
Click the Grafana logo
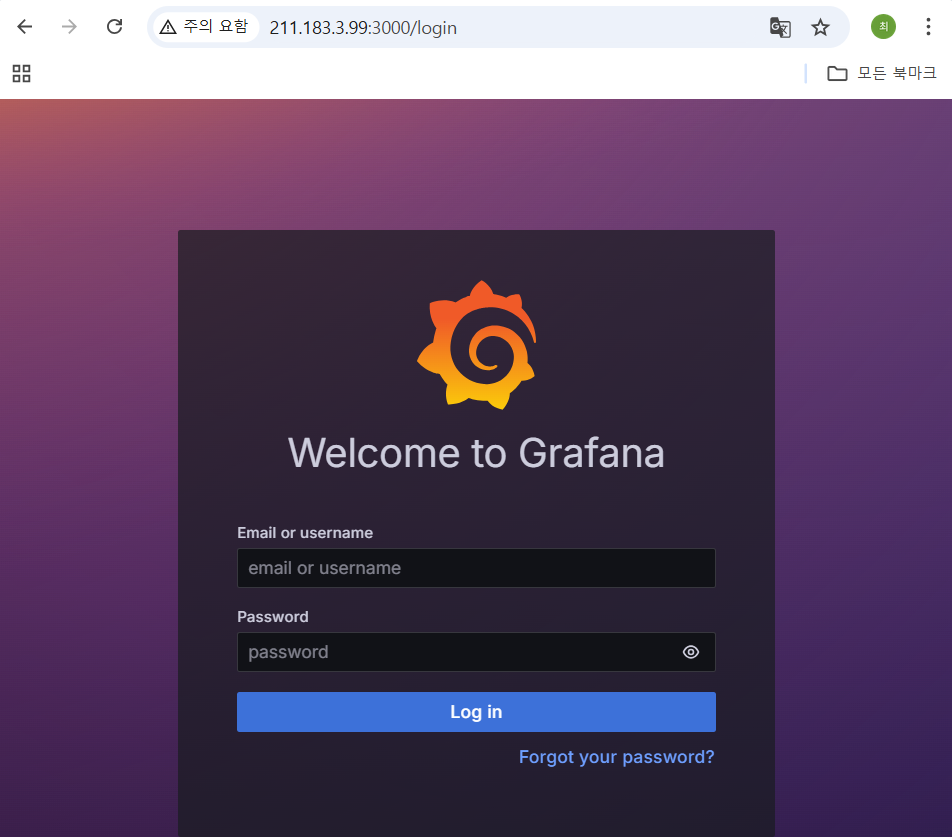pyautogui.click(x=477, y=345)
